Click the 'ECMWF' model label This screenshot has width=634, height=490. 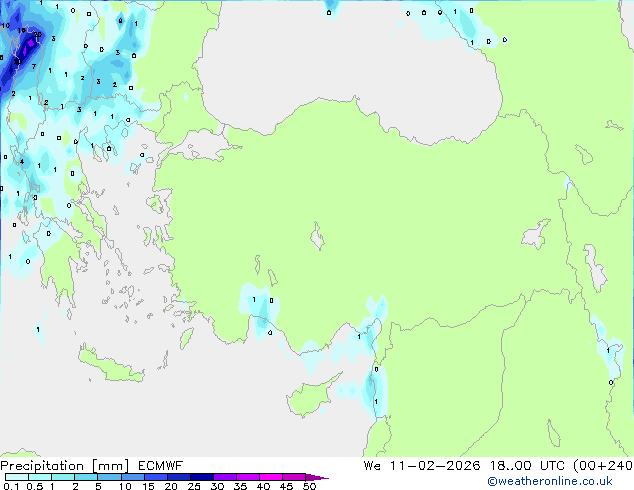[x=161, y=466]
